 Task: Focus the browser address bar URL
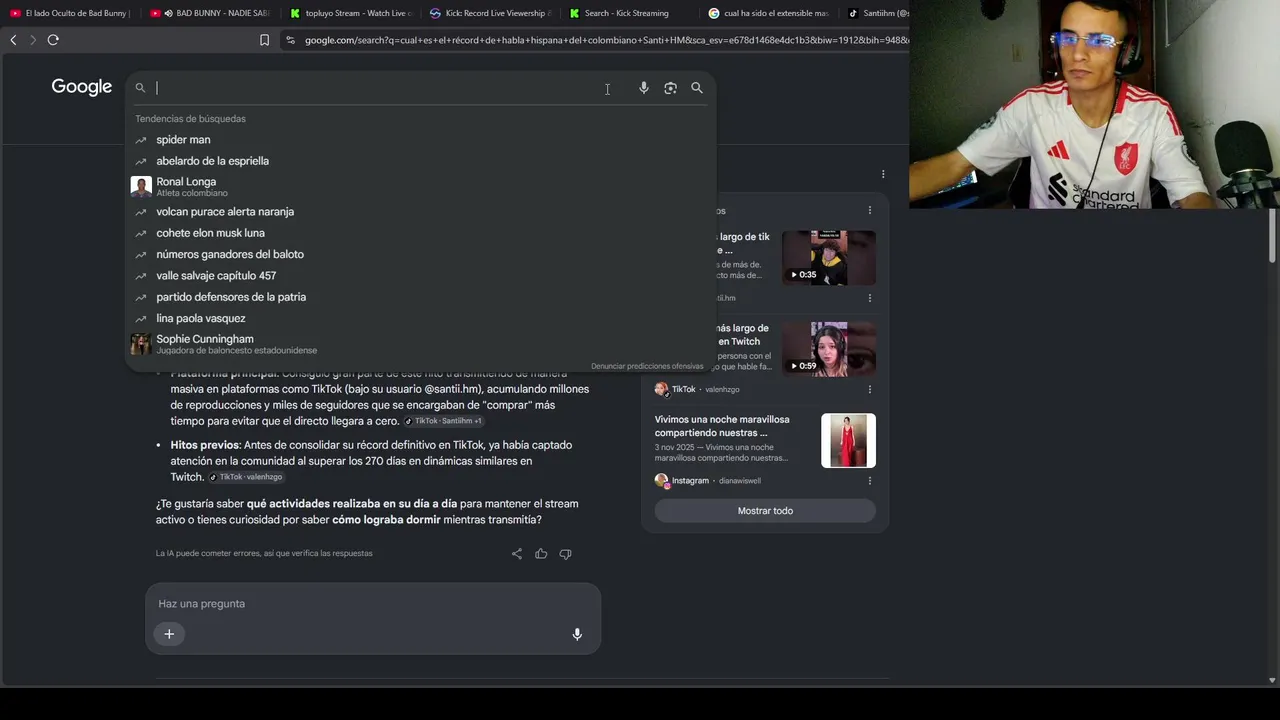(x=606, y=40)
